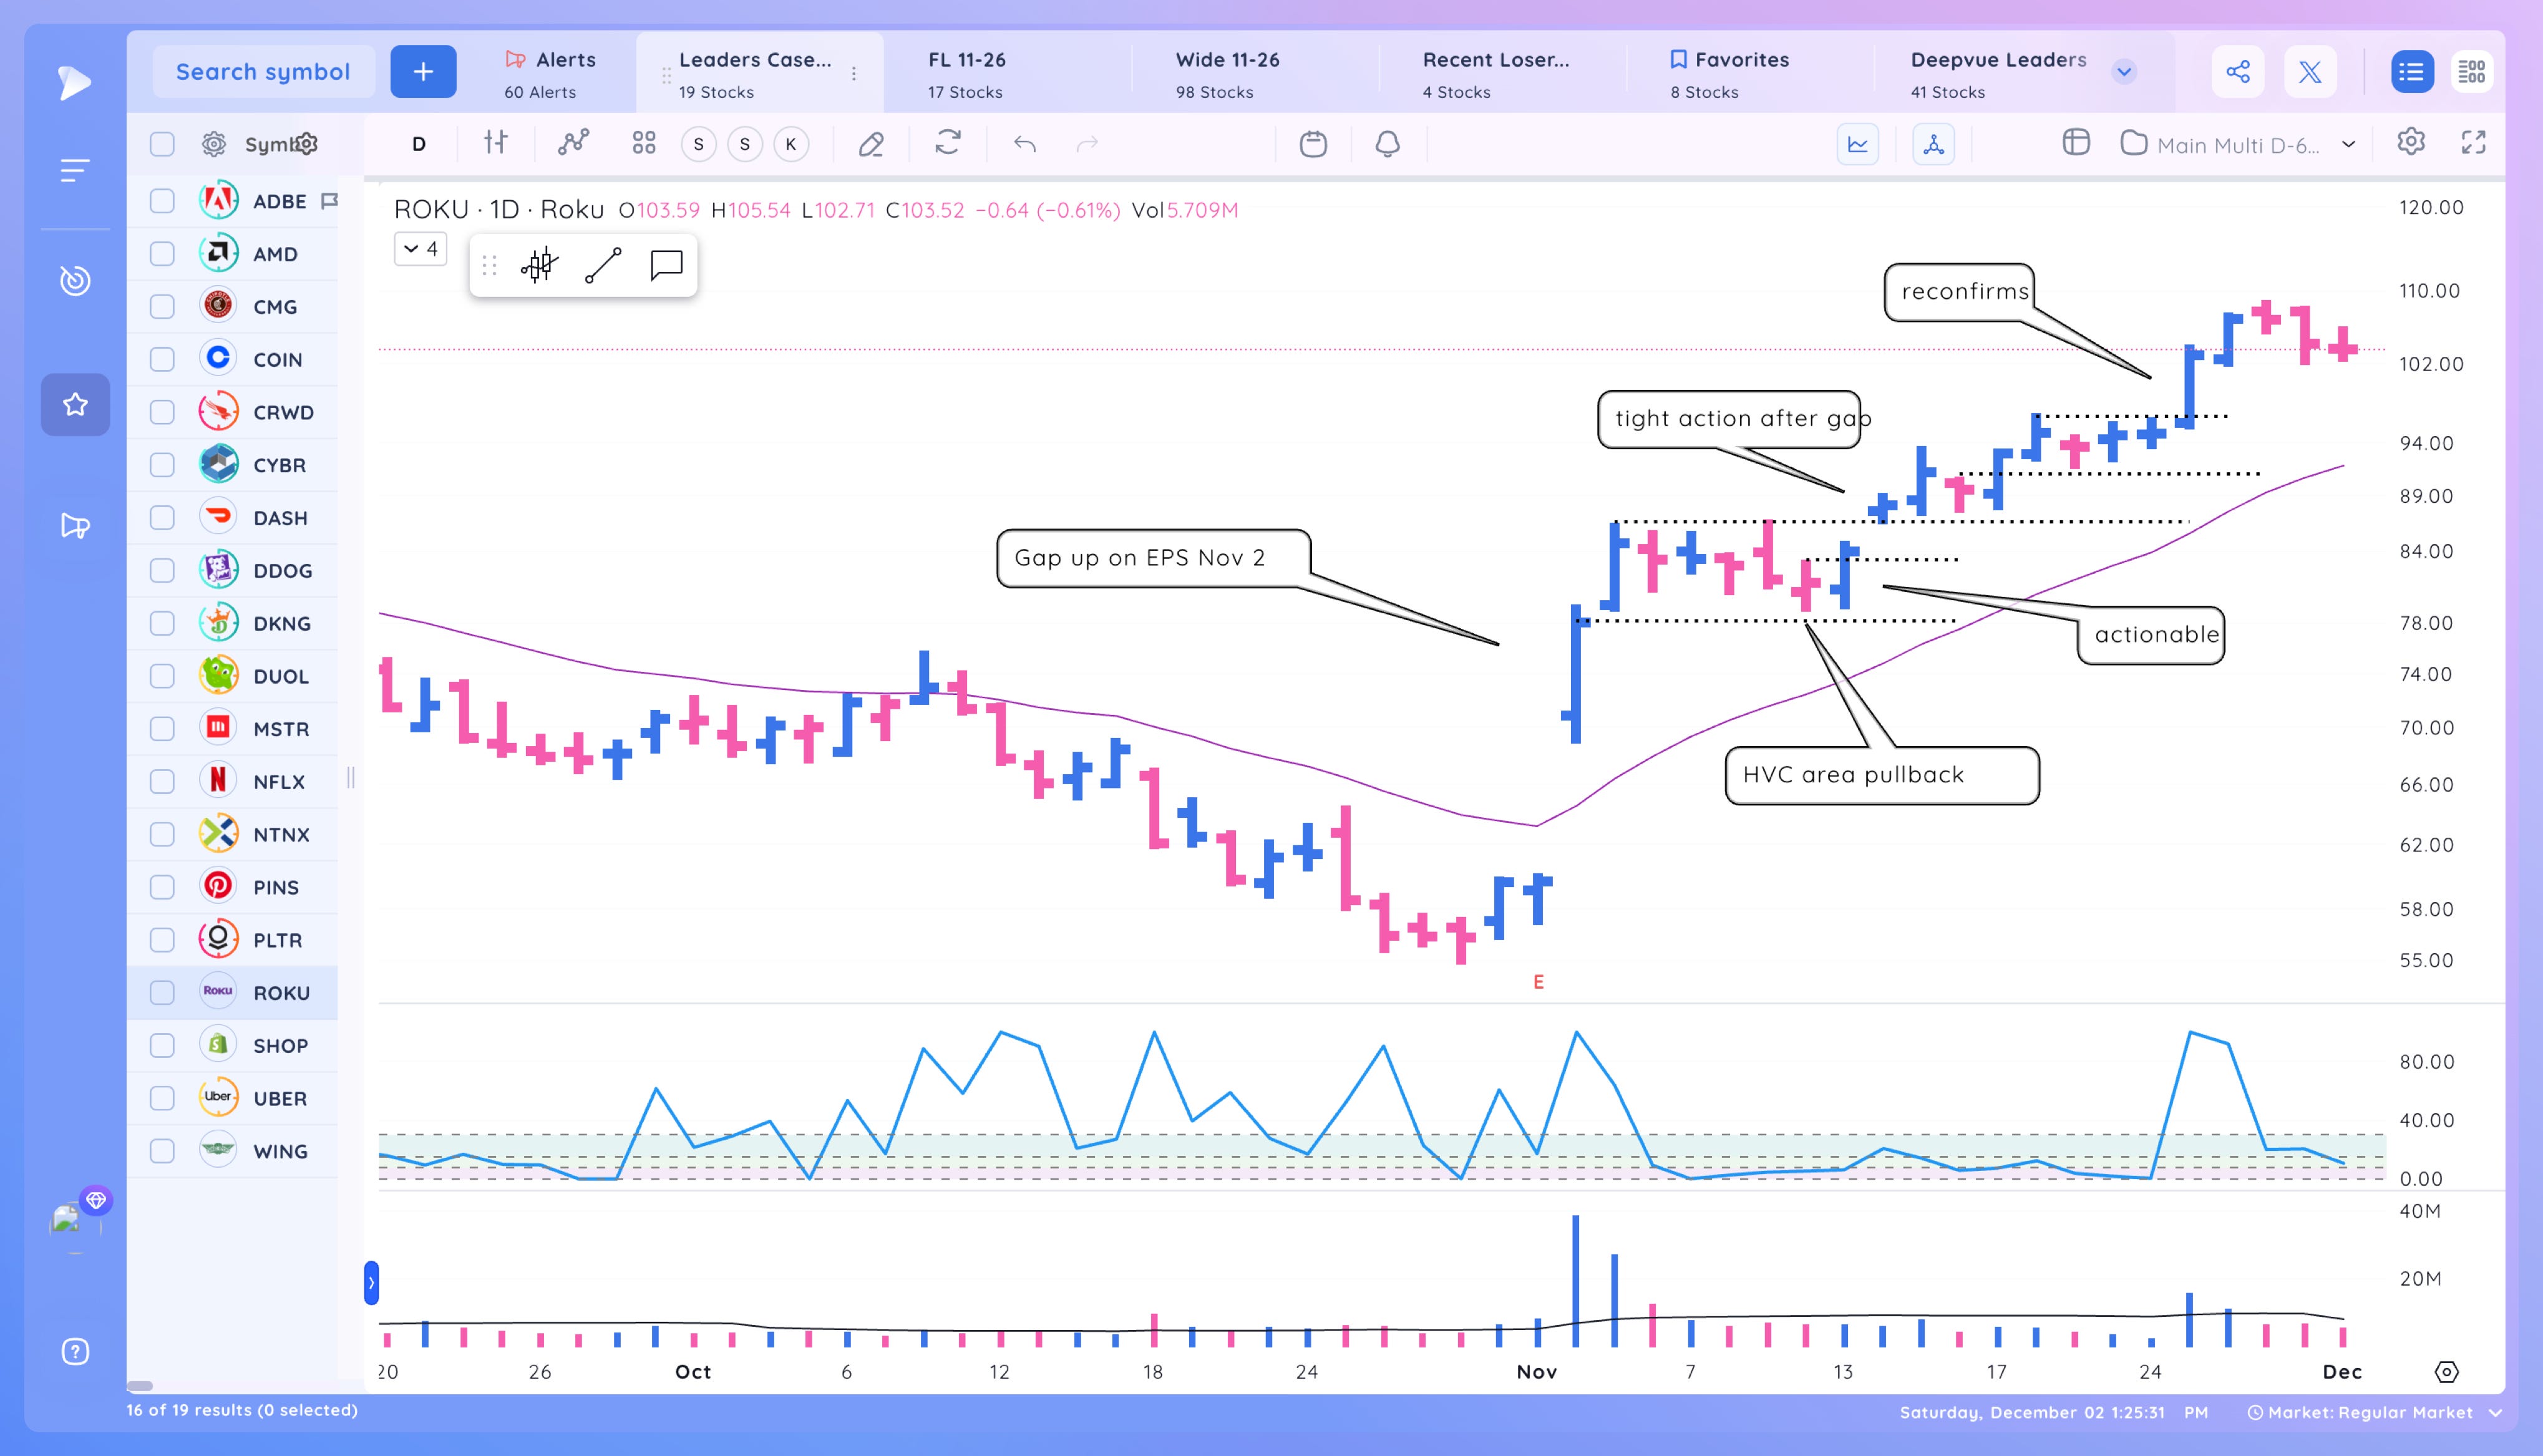Select the star watchlists sidebar icon
Viewport: 2543px width, 1456px height.
tap(75, 405)
